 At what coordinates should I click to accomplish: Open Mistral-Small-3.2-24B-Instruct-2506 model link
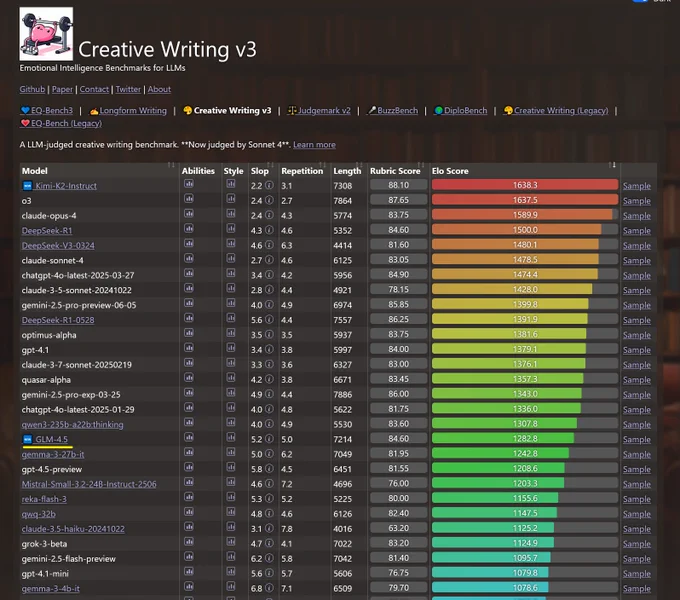click(89, 484)
